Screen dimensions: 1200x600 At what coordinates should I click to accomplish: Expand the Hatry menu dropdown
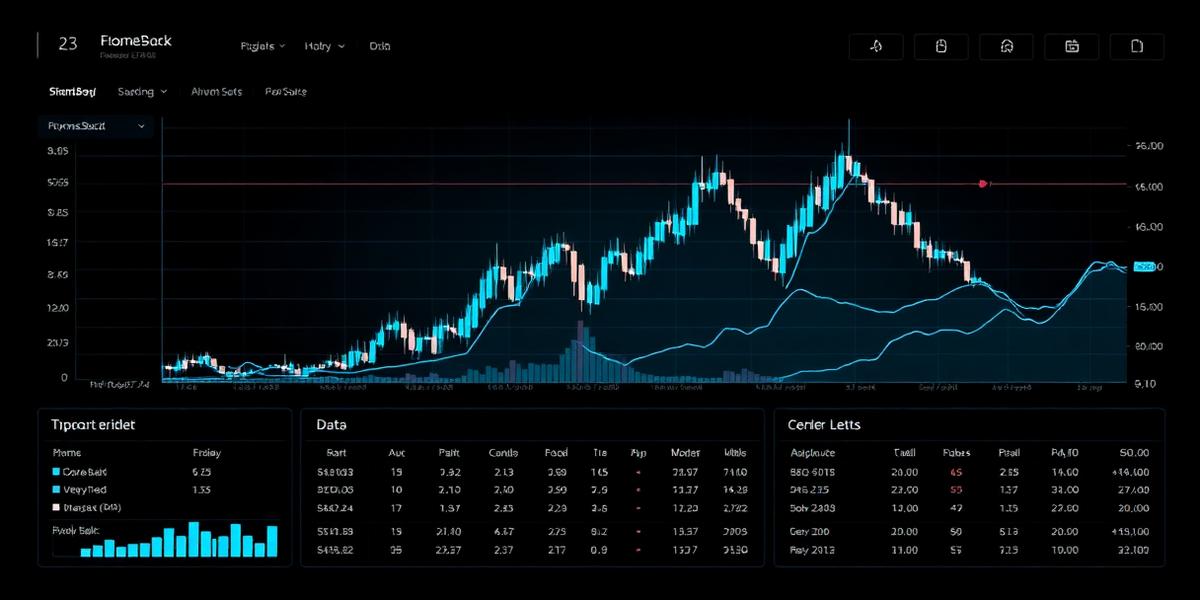[324, 46]
